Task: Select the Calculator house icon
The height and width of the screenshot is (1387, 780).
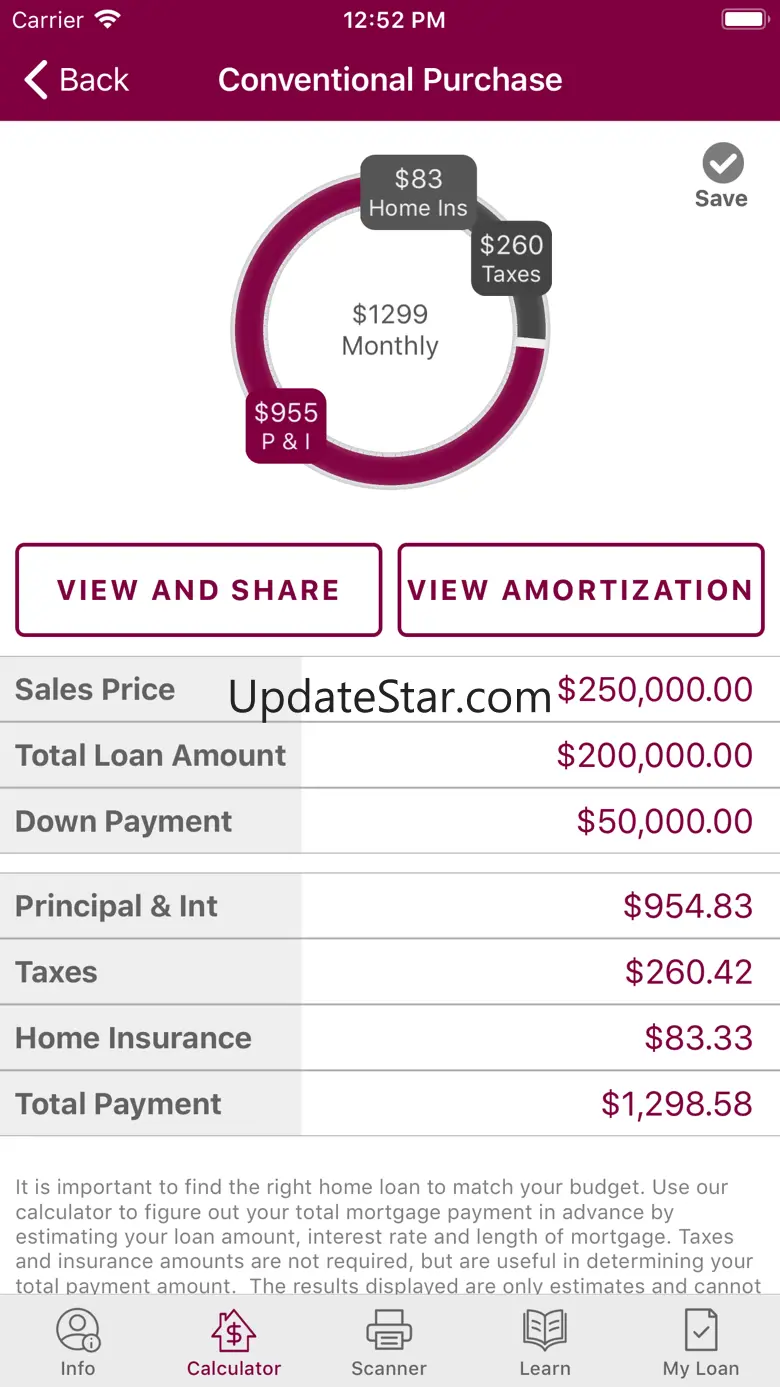Action: click(x=234, y=1330)
